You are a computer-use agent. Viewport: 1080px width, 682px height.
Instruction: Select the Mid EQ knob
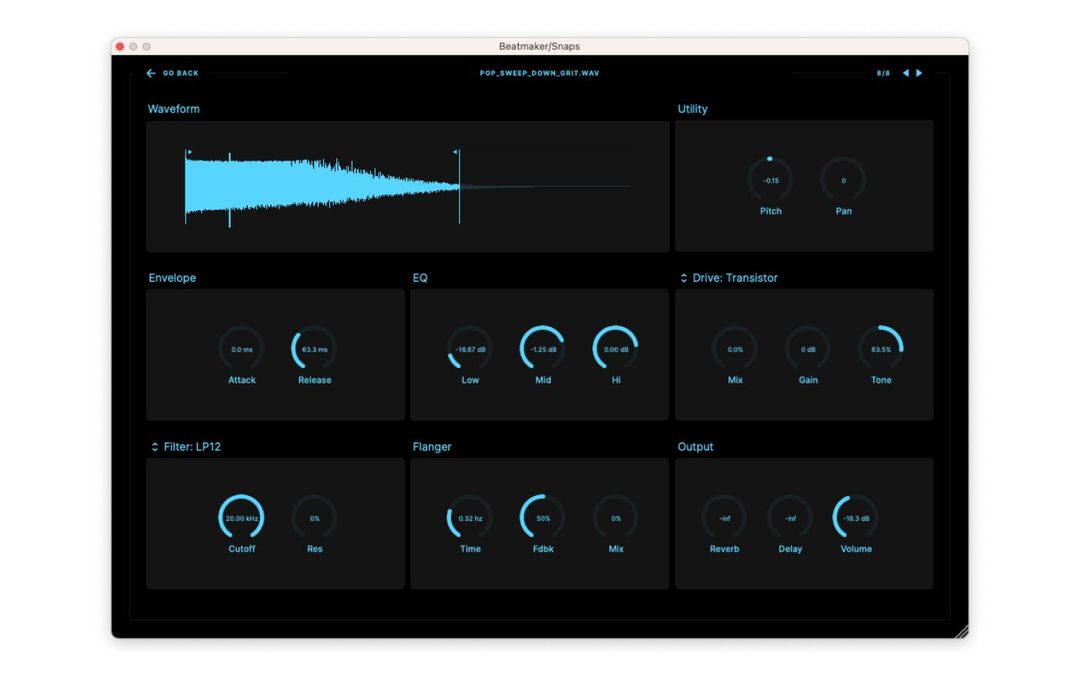click(x=541, y=351)
